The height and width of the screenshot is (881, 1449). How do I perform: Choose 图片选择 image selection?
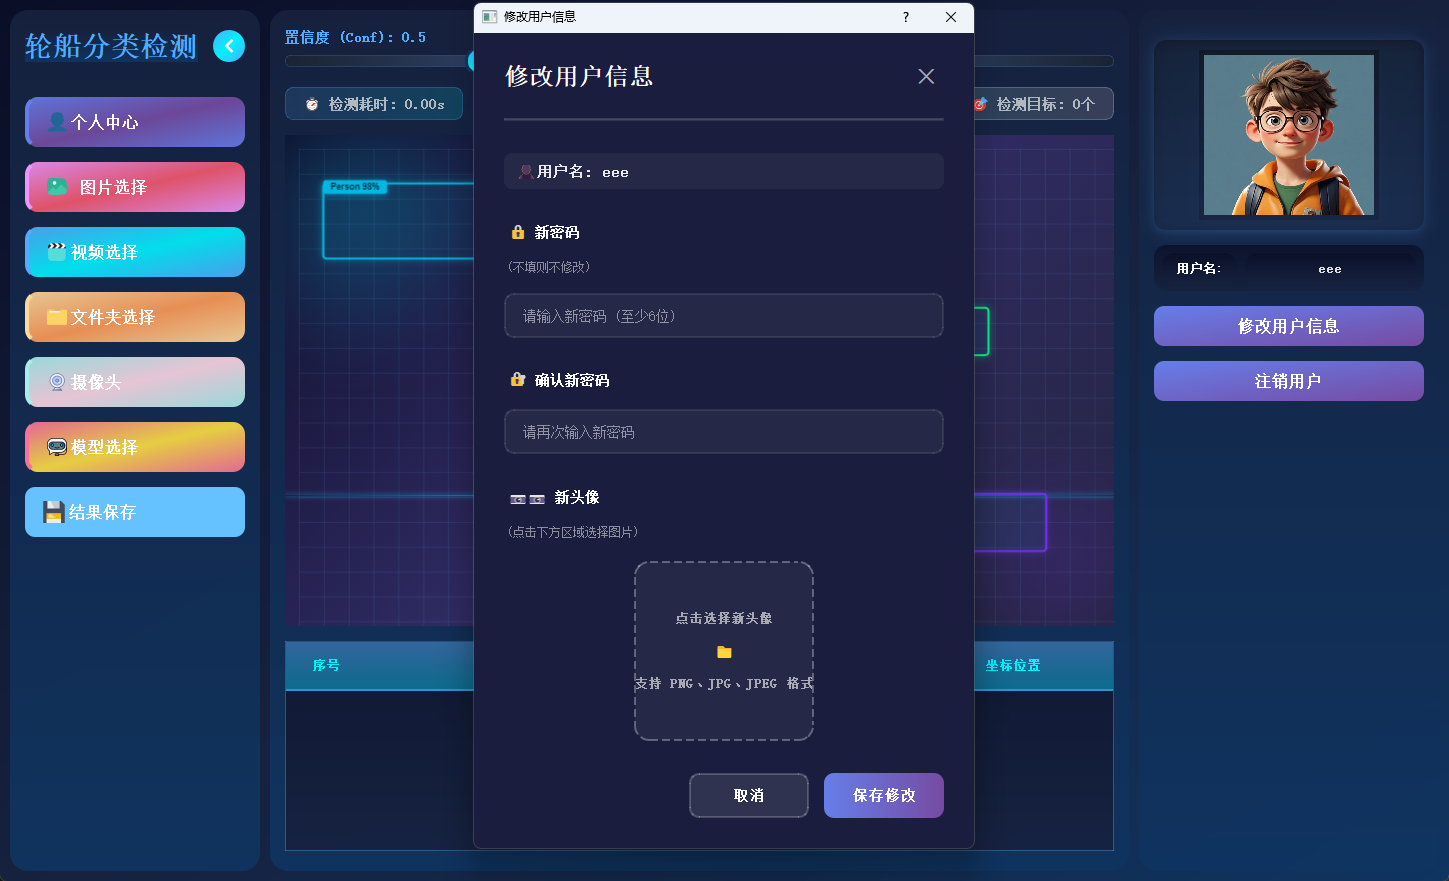(x=135, y=187)
